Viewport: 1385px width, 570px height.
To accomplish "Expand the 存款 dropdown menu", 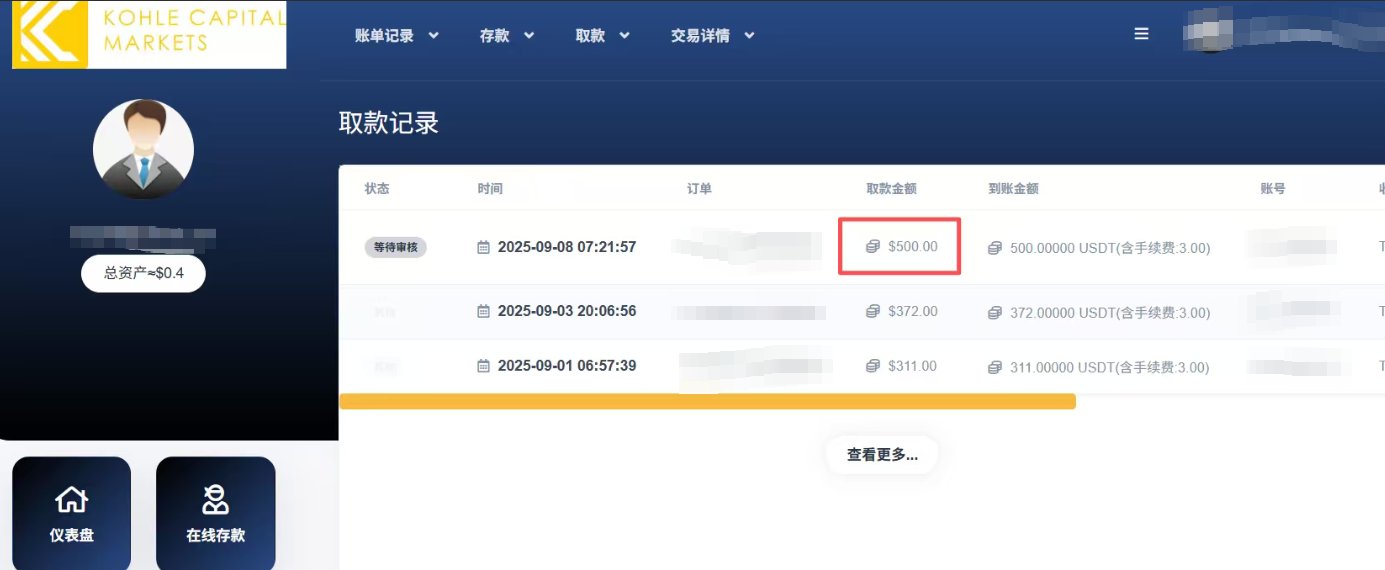I will point(507,36).
